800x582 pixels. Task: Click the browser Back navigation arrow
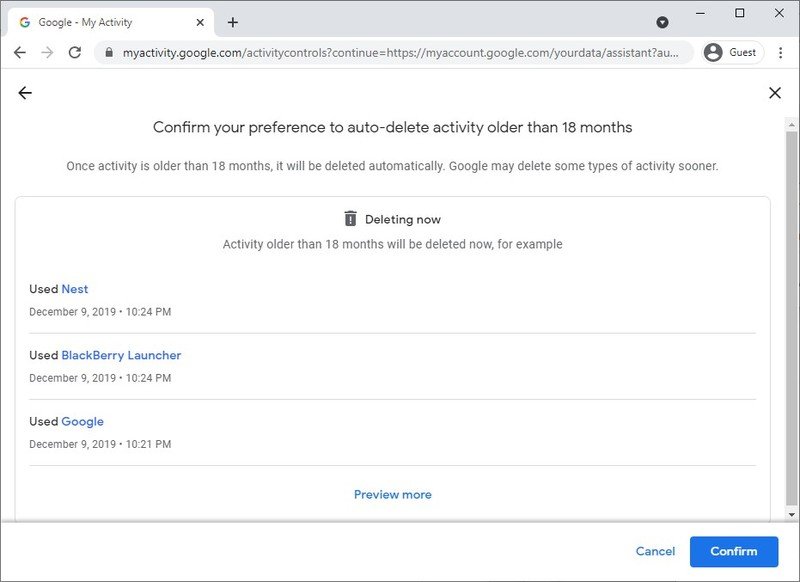pos(20,53)
